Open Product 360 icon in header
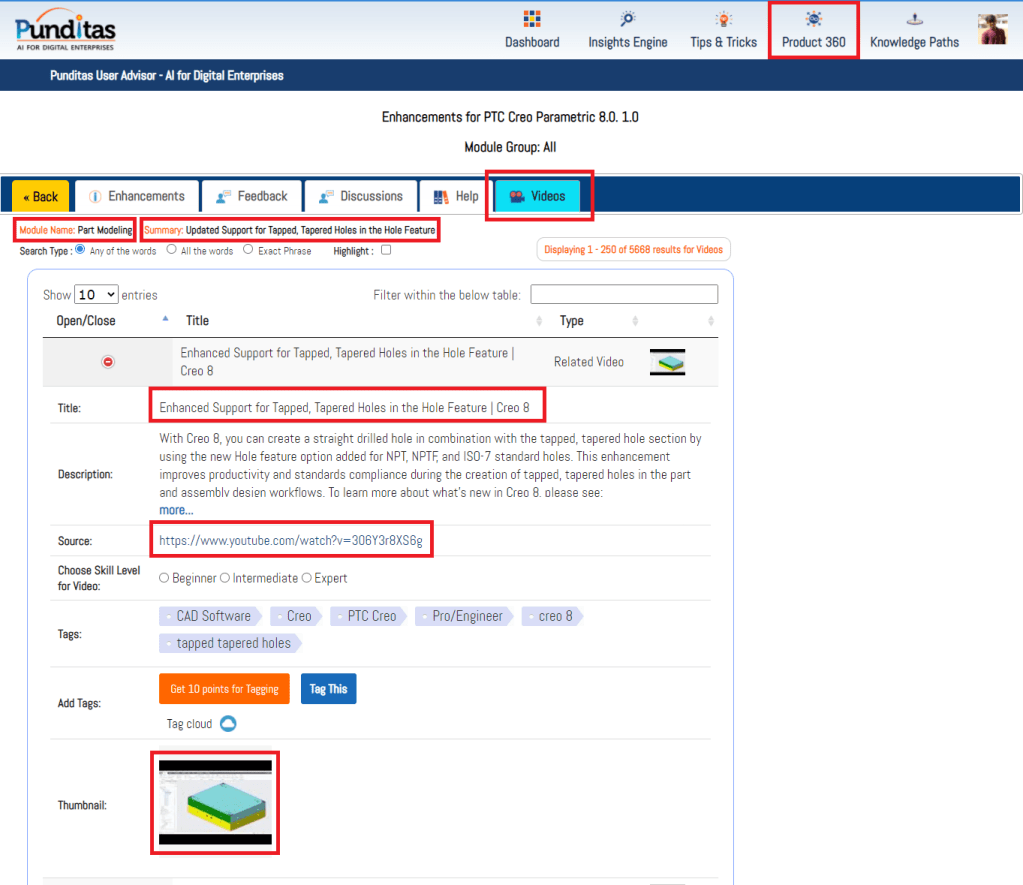 [x=813, y=19]
